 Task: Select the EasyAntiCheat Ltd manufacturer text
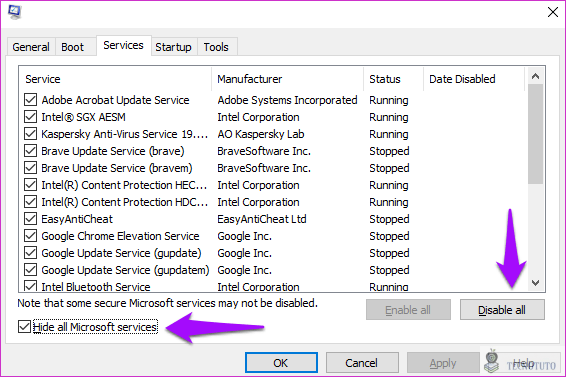(262, 219)
